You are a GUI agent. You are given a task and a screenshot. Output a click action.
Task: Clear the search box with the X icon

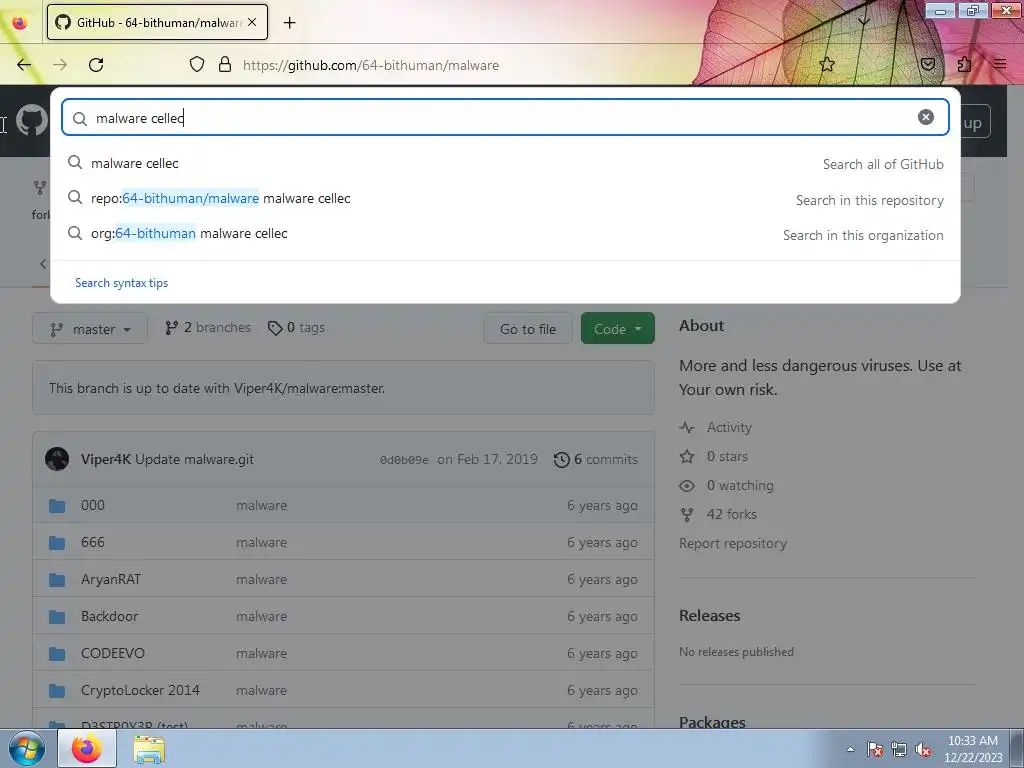click(925, 117)
